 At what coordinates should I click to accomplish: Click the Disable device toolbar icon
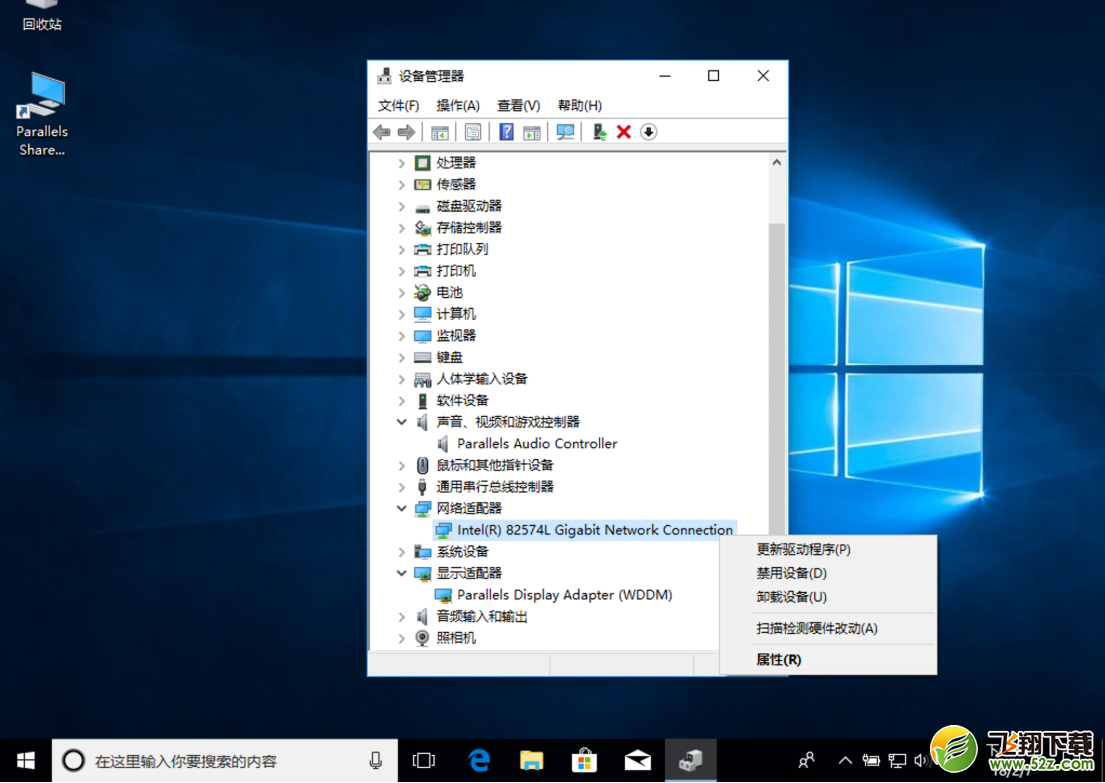[x=647, y=131]
